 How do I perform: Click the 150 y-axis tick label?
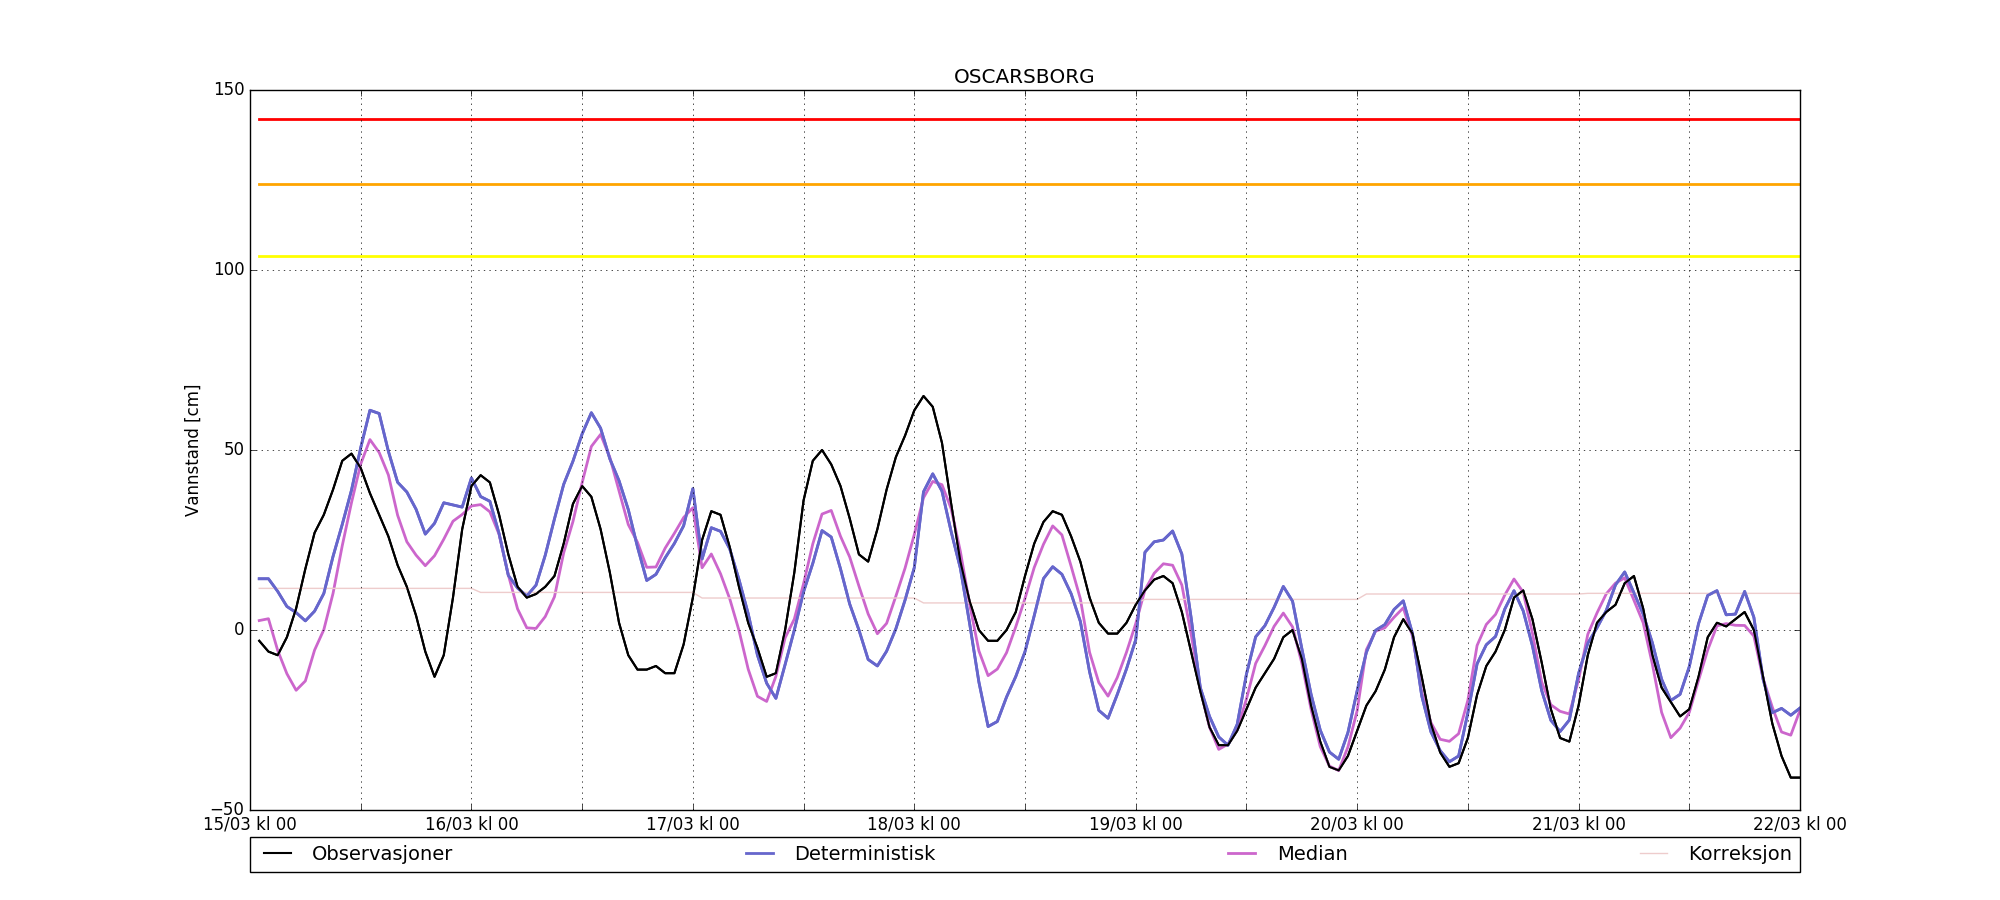coord(229,90)
